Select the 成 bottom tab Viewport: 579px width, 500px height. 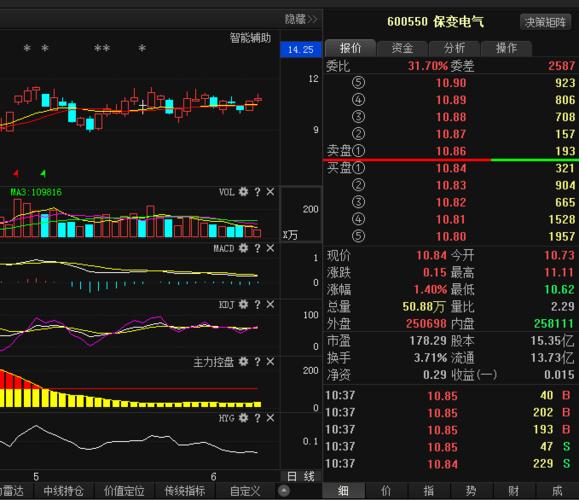coord(557,491)
